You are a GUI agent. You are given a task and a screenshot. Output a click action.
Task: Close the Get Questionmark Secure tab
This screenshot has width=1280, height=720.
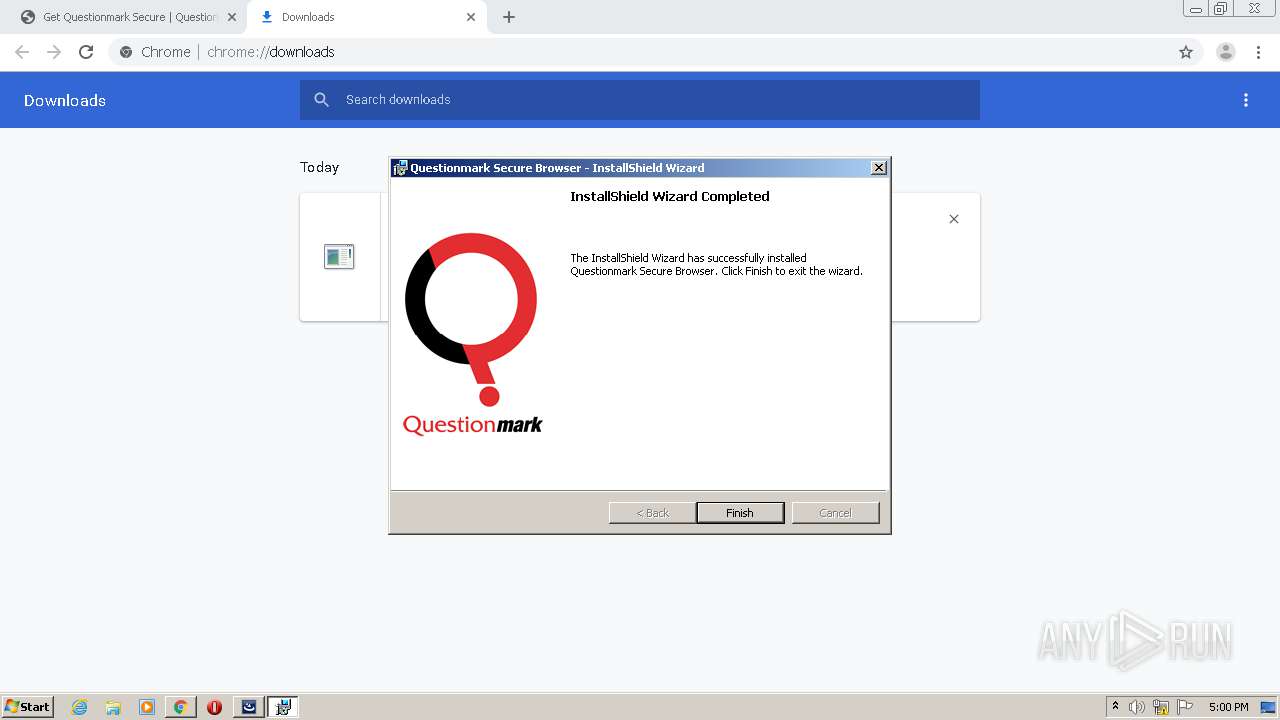point(232,17)
